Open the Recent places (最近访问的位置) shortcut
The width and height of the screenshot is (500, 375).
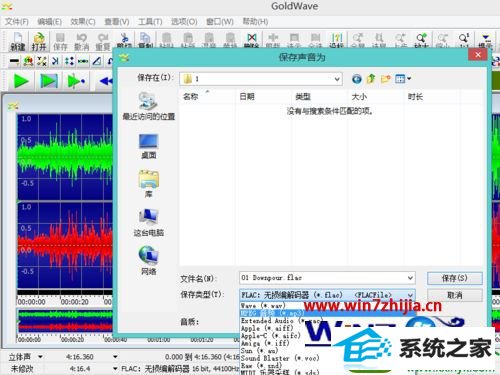tap(148, 106)
